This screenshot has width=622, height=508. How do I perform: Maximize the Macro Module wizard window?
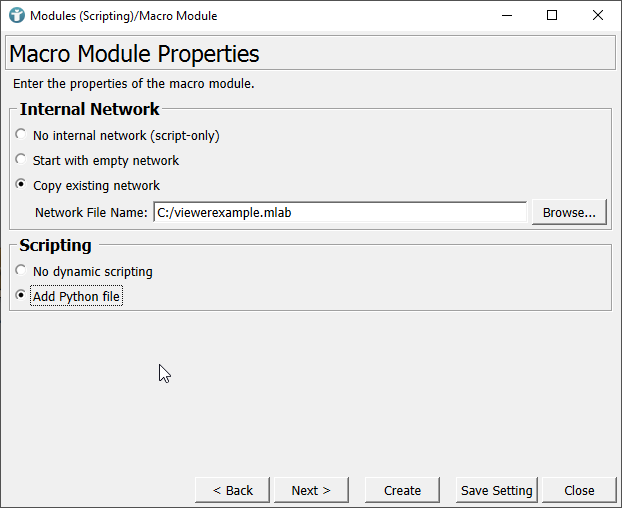coord(552,15)
